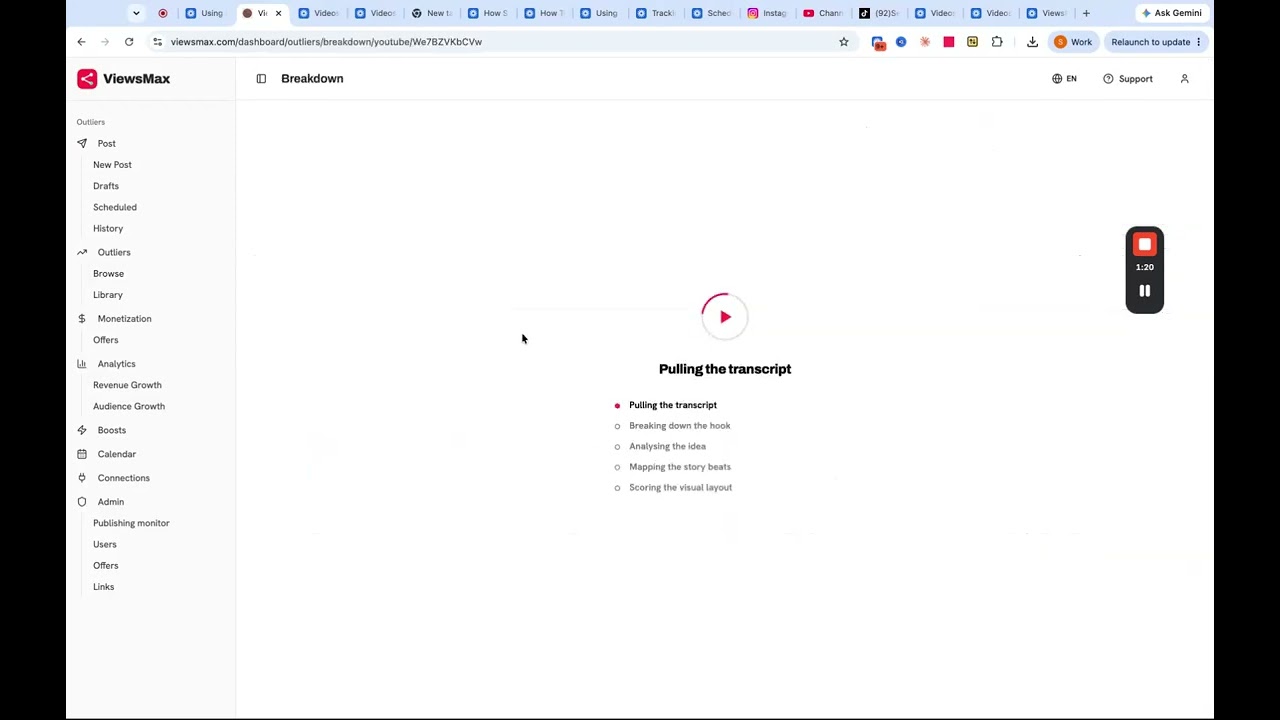1280x720 pixels.
Task: Click the Analytics bar-chart icon
Action: (82, 364)
